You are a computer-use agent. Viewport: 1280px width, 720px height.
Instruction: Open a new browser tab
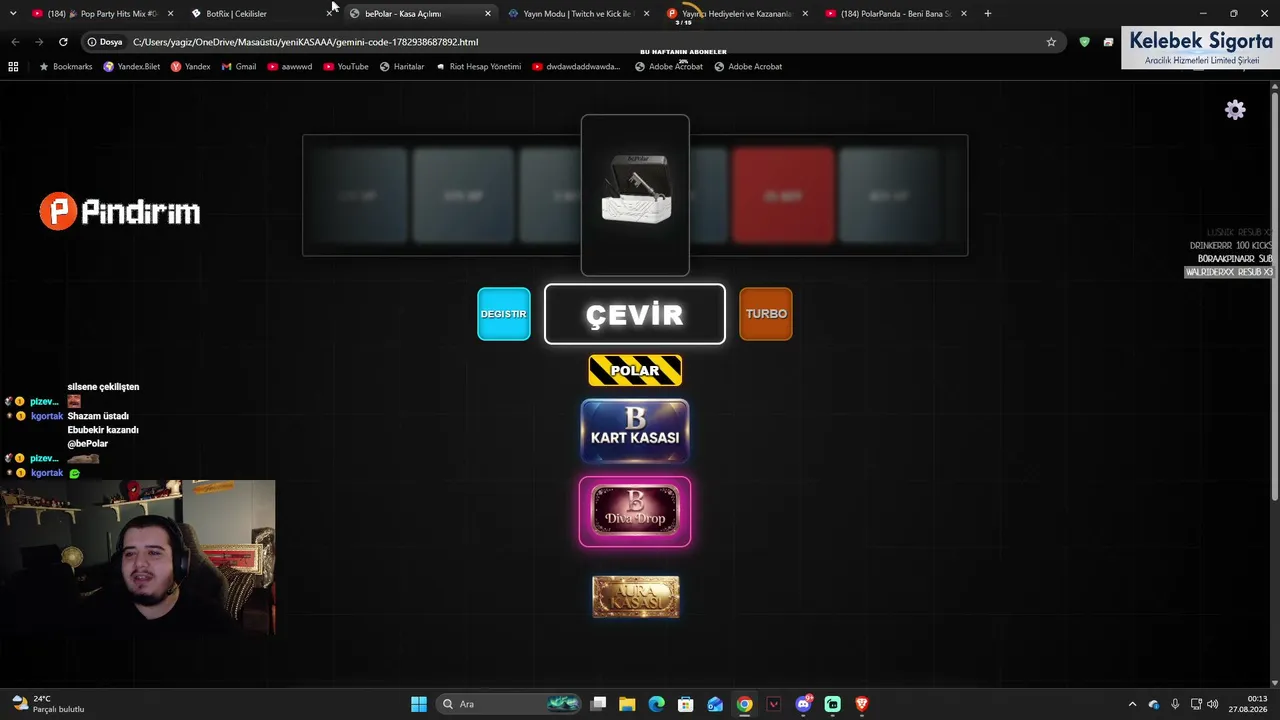pyautogui.click(x=988, y=14)
